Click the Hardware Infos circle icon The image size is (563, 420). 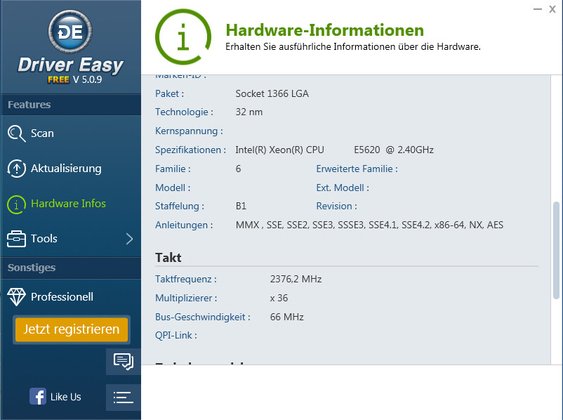click(x=16, y=204)
